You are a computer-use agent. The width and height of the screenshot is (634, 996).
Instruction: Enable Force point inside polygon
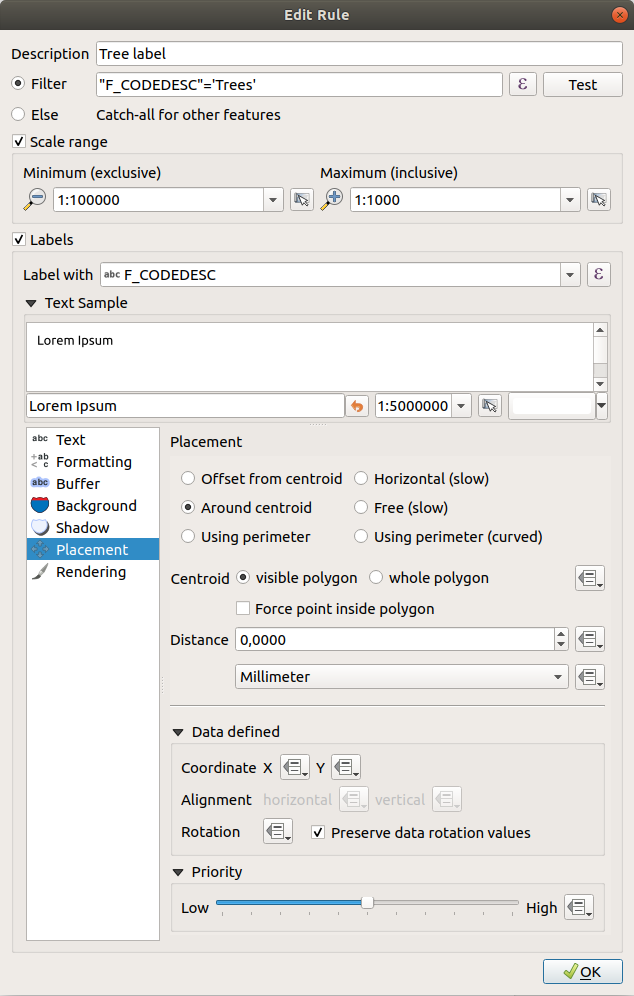pyautogui.click(x=243, y=608)
